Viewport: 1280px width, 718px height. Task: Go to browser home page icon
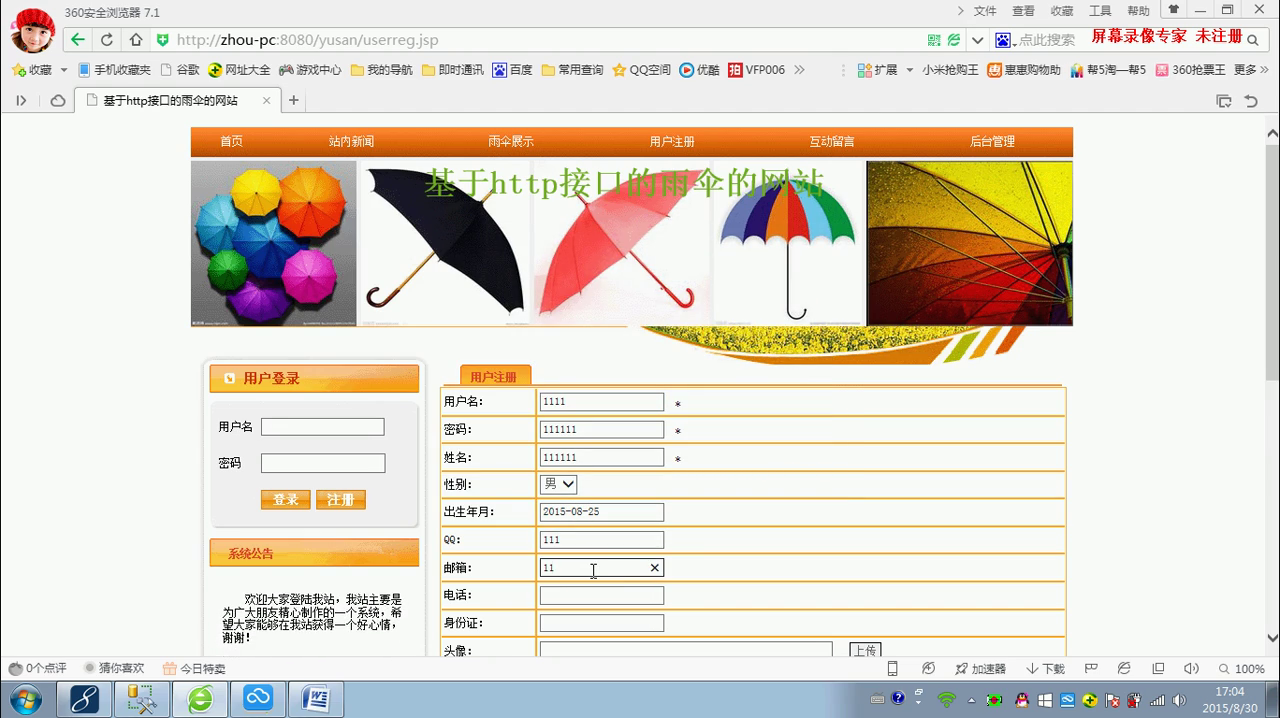click(x=136, y=40)
